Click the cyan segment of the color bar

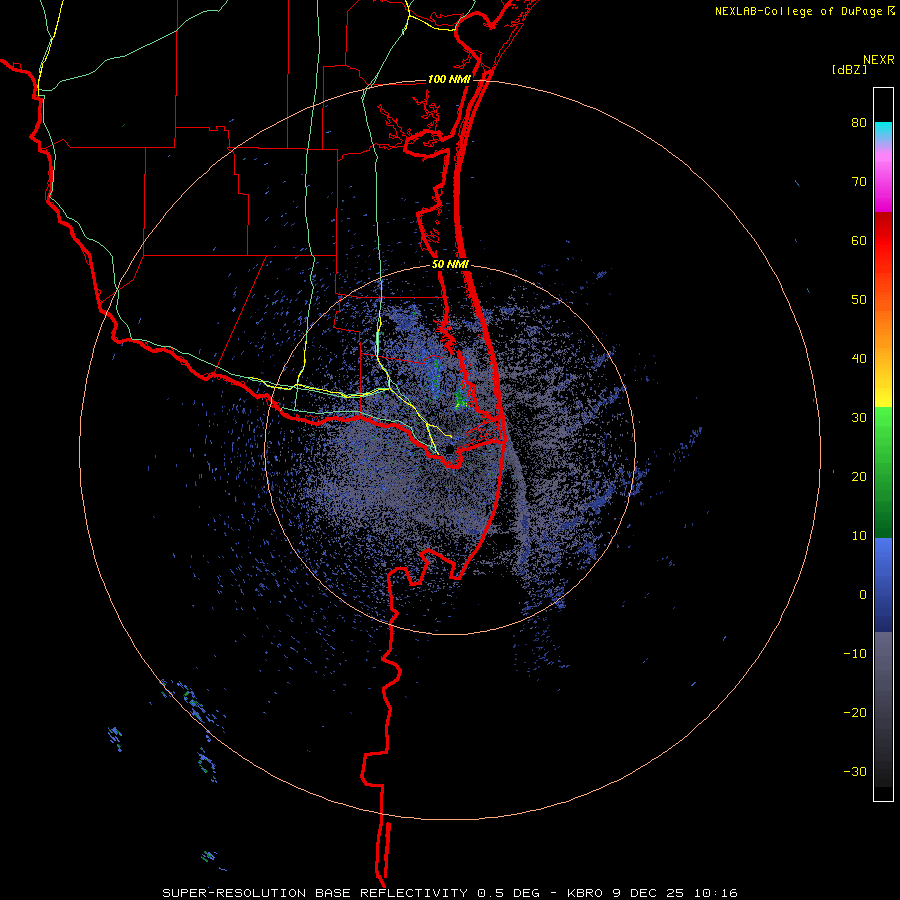click(883, 131)
